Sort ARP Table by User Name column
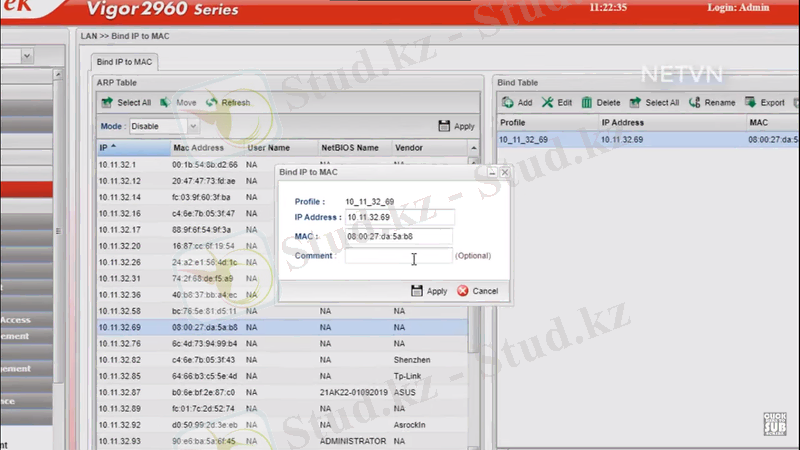800x450 pixels. click(281, 148)
